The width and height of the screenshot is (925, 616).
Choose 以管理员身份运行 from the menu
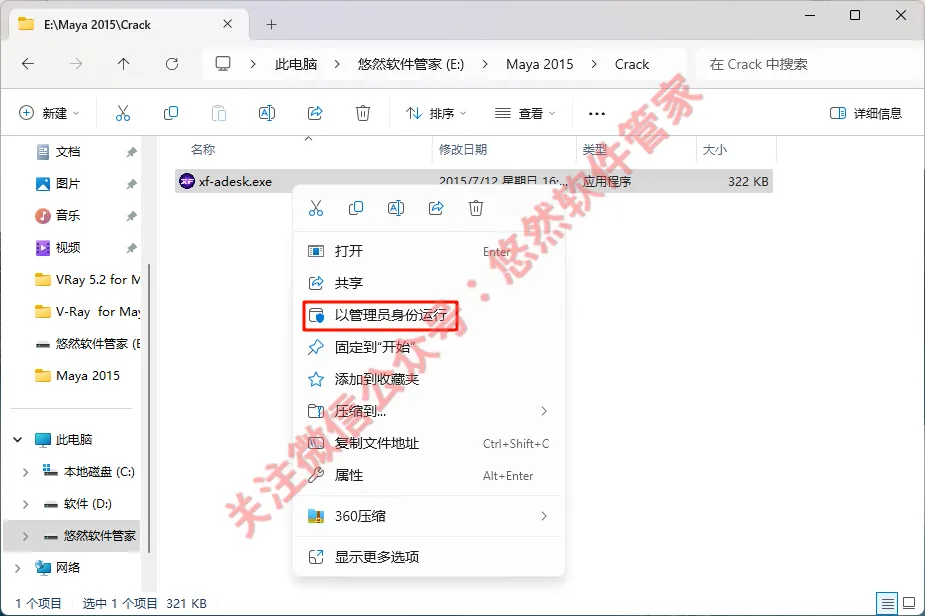click(429, 315)
